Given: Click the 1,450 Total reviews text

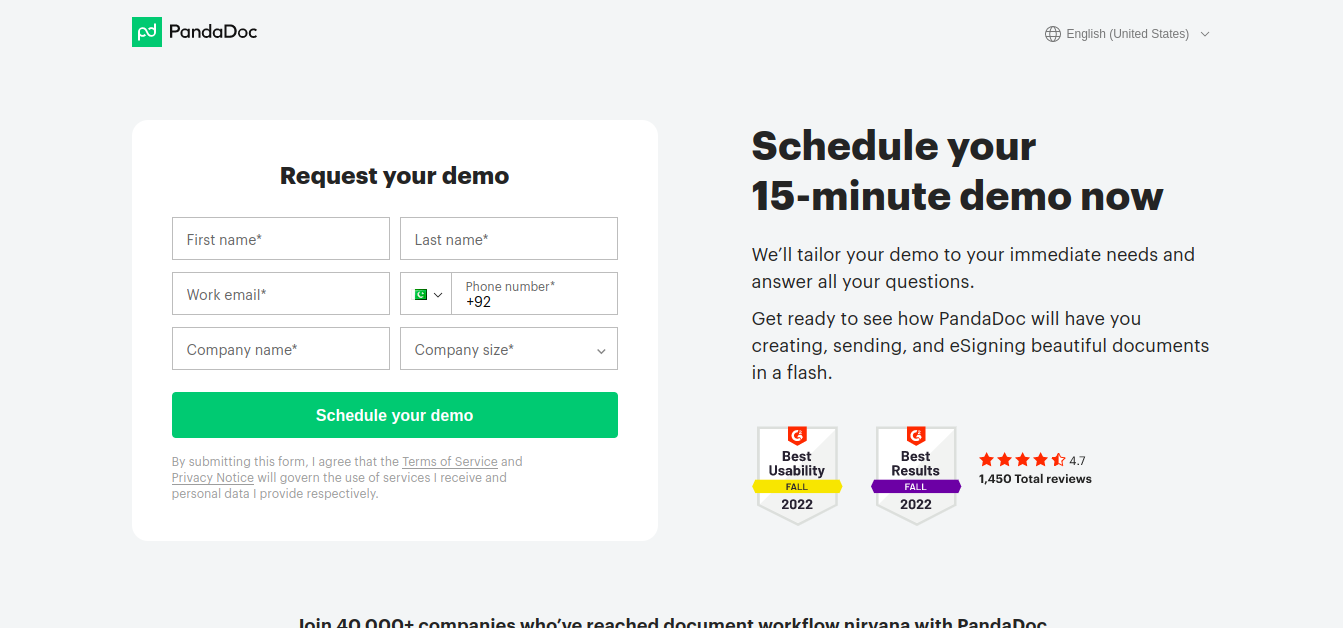Looking at the screenshot, I should tap(1035, 479).
